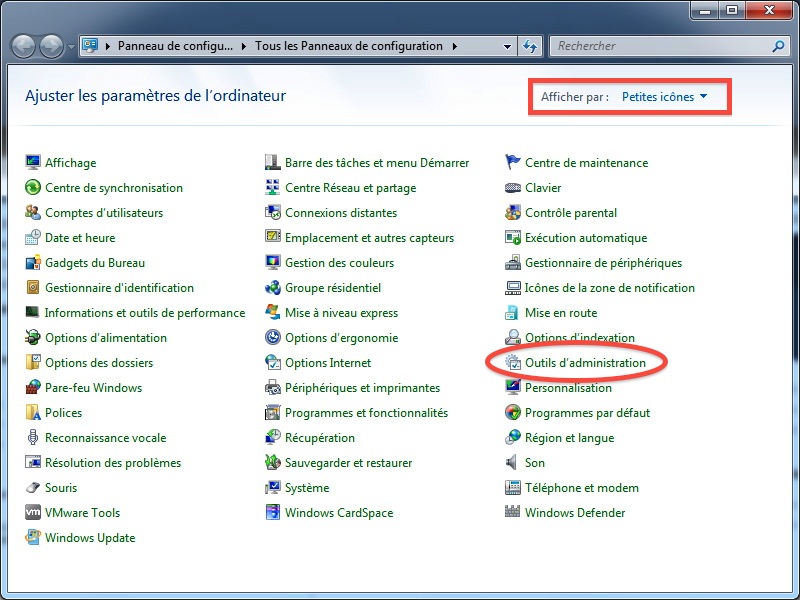Open the Personnalisation link
Screen dimensions: 800x600
coord(568,387)
